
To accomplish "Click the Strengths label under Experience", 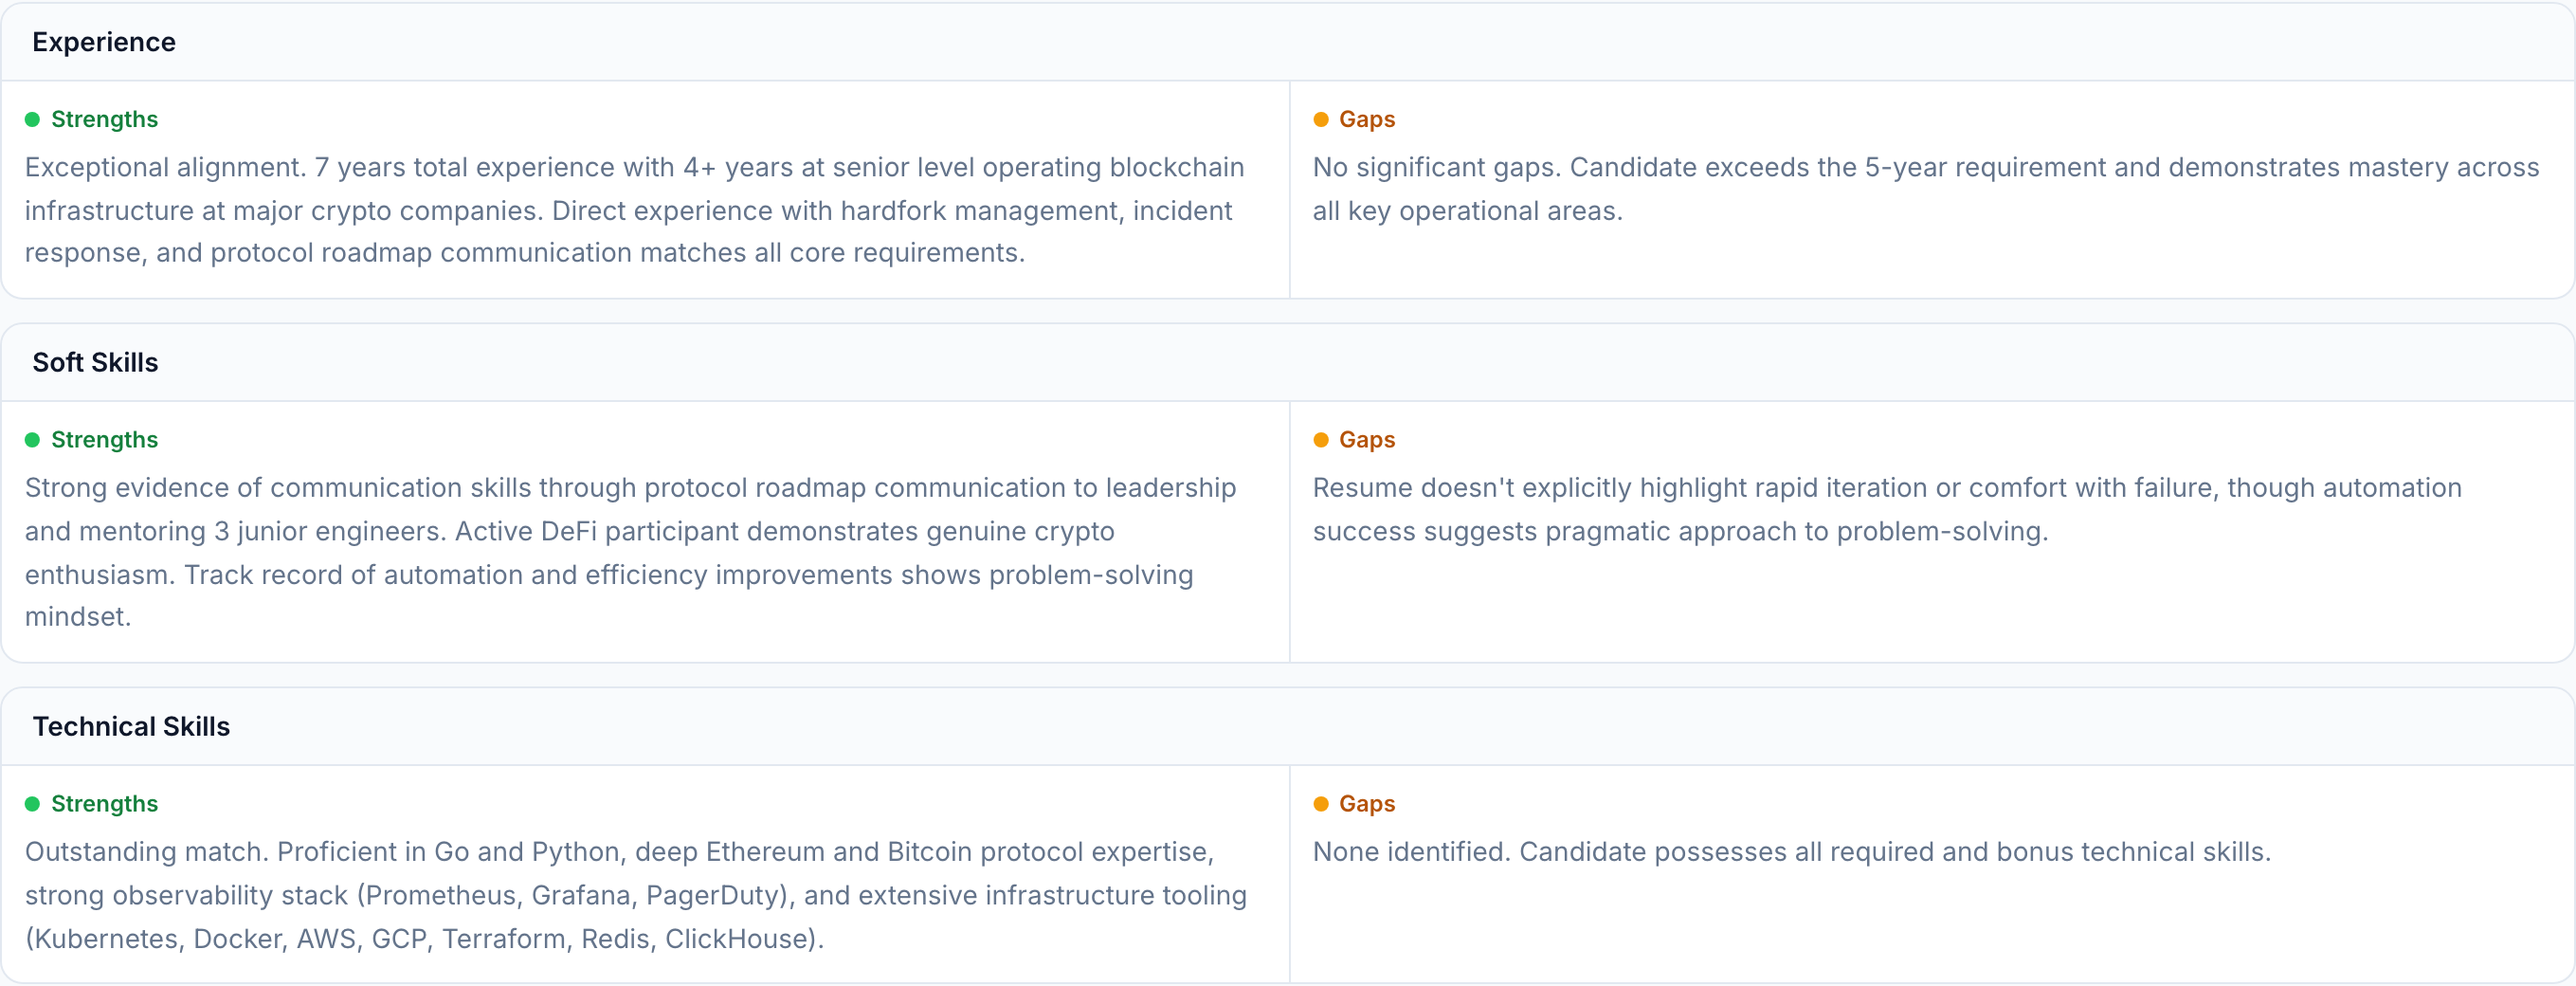I will point(104,120).
